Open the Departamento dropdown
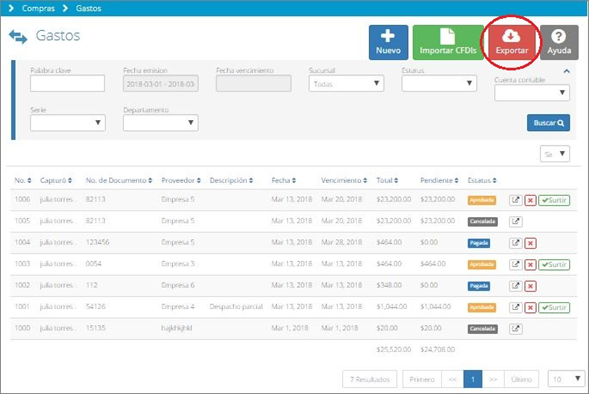589x394 pixels. click(x=160, y=123)
